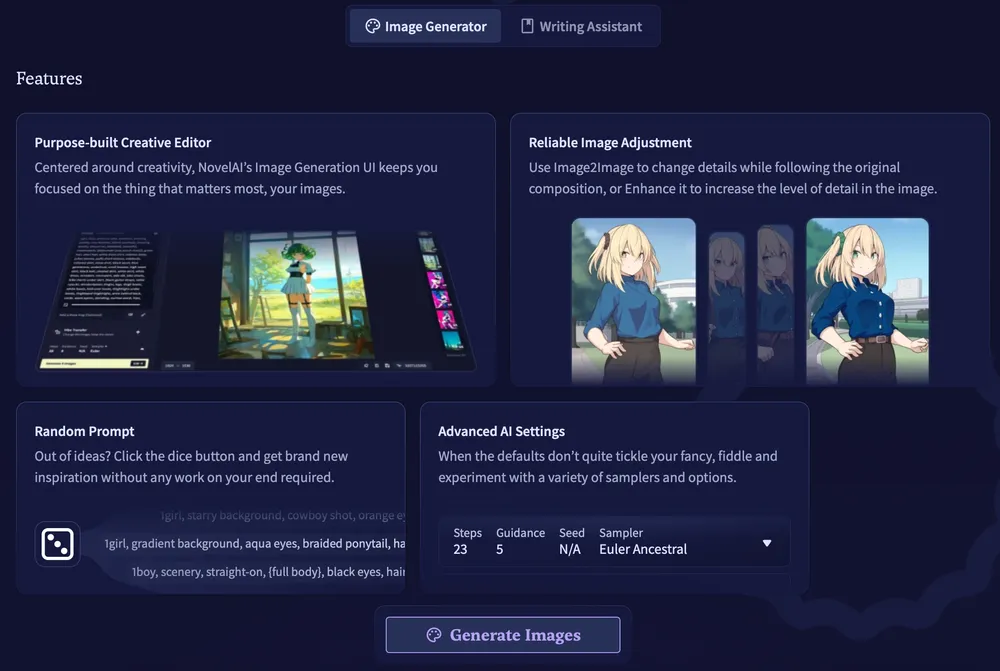Click the original blonde girl image on the left
The width and height of the screenshot is (1000, 671).
coord(633,301)
